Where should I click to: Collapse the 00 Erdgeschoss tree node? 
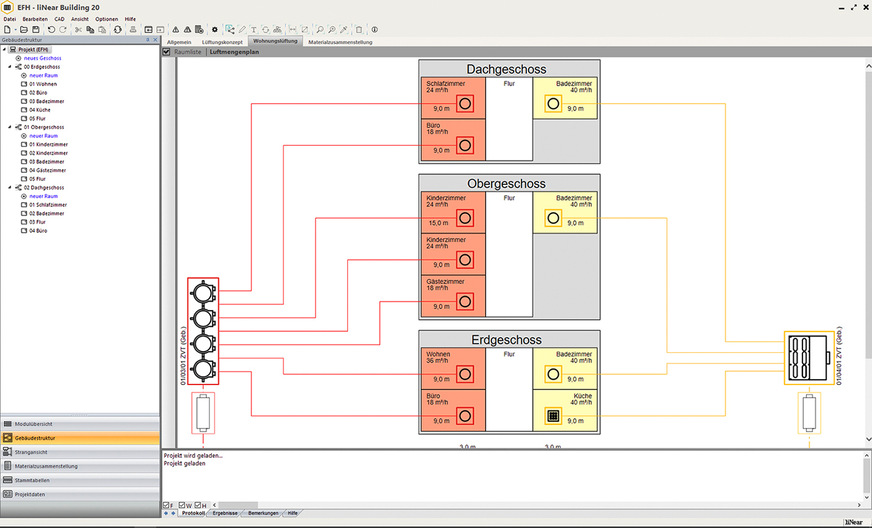(x=10, y=66)
